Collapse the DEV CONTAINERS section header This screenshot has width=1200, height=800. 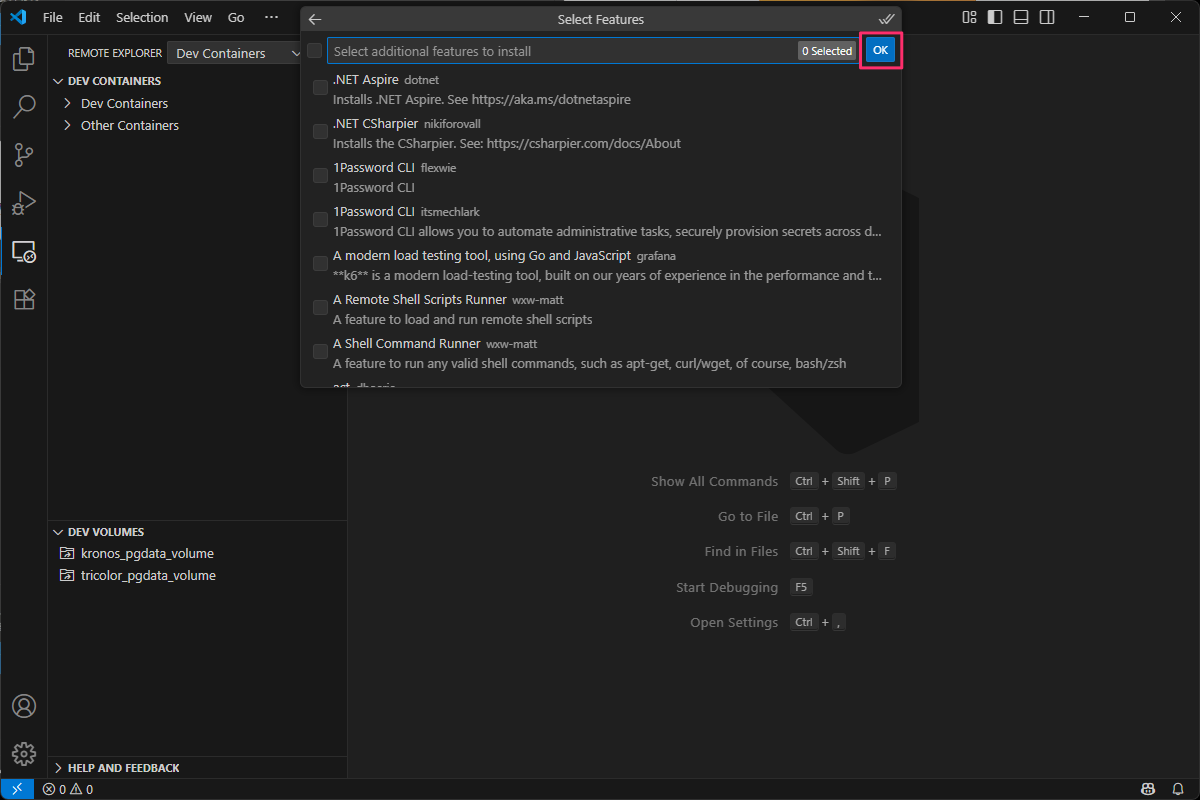(197, 81)
